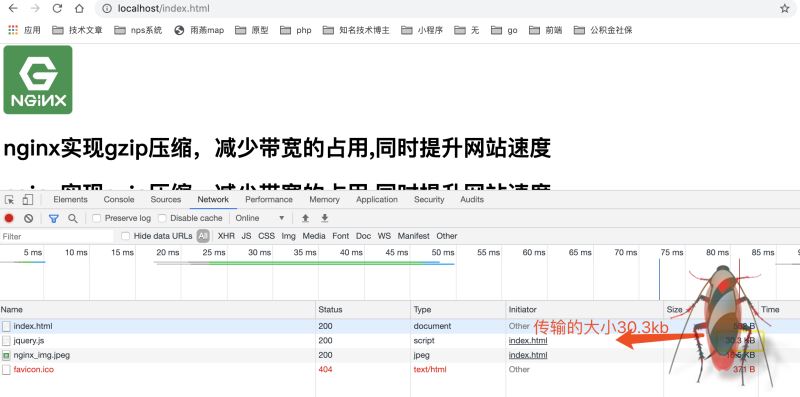Open the nps系统 bookmark folder

click(x=138, y=30)
